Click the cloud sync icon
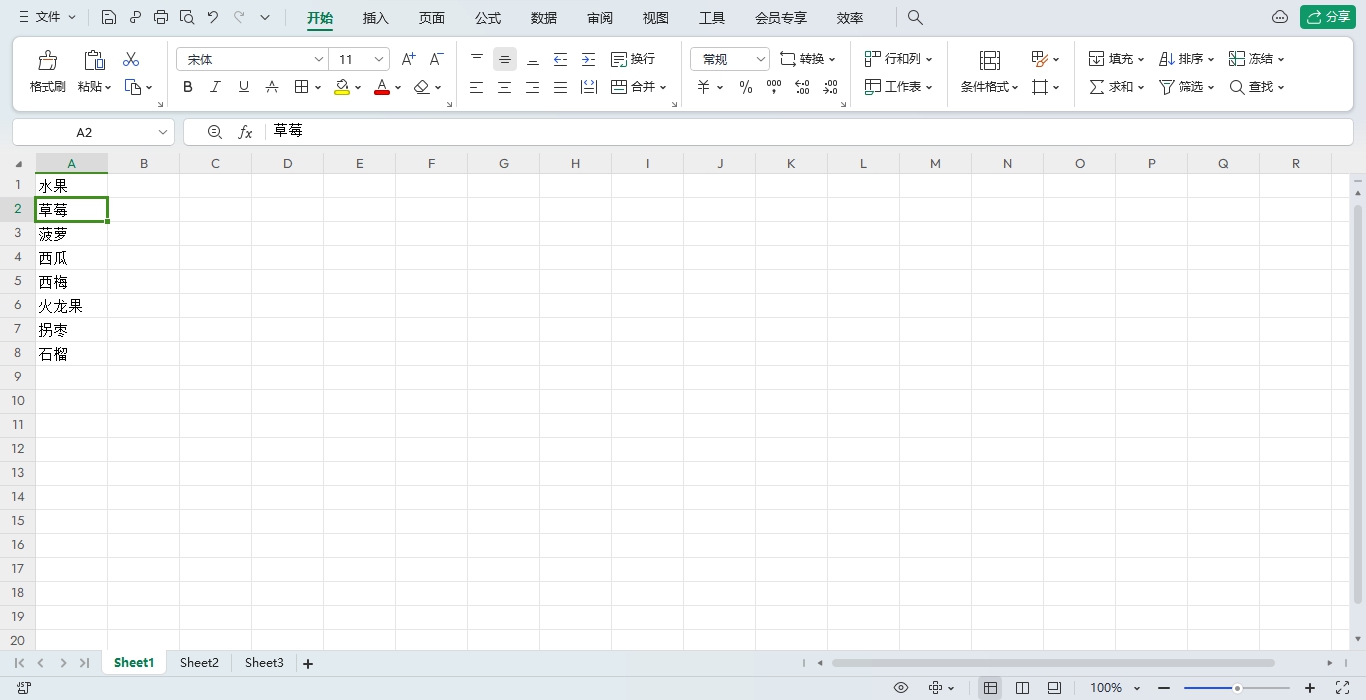This screenshot has width=1366, height=700. coord(1279,17)
